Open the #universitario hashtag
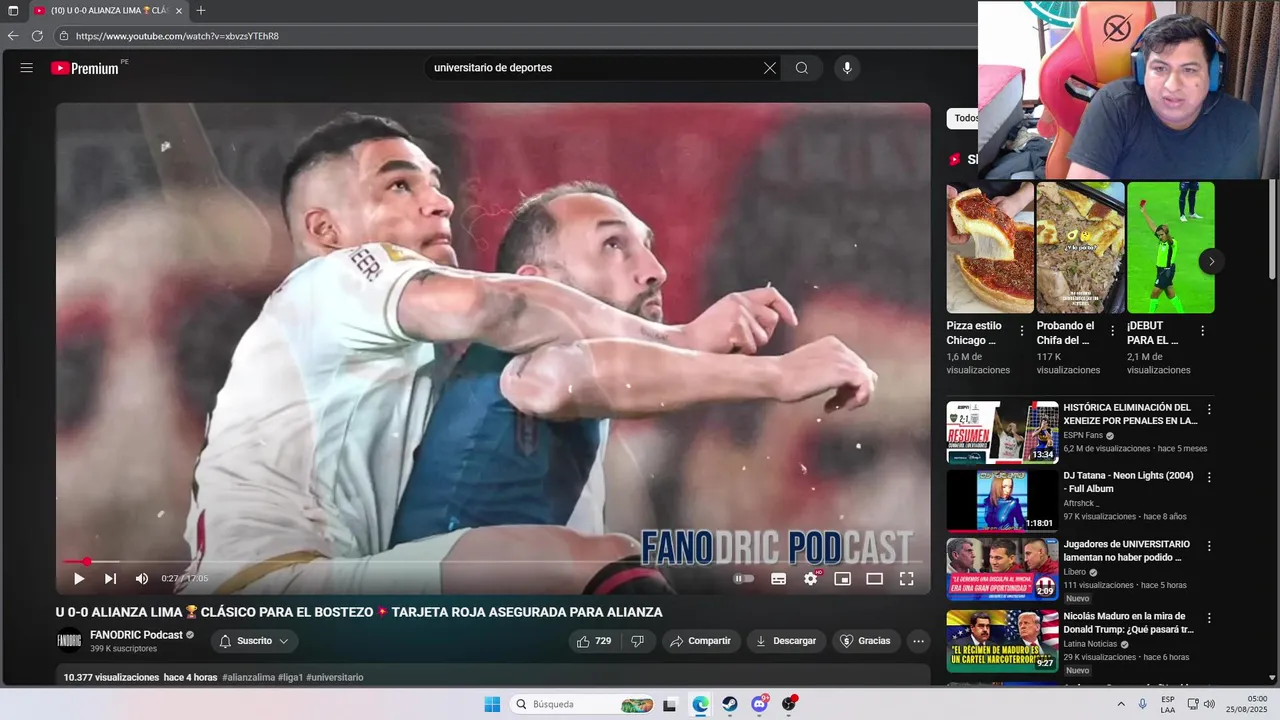 coord(335,677)
